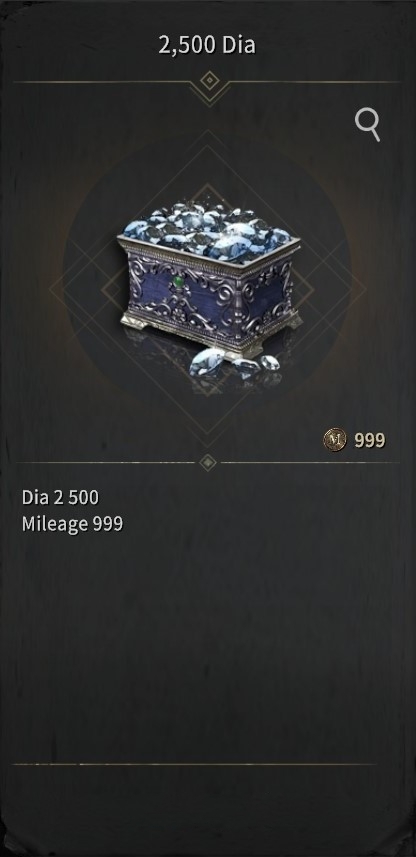Click the empty area below the Mileage text

pos(208,645)
